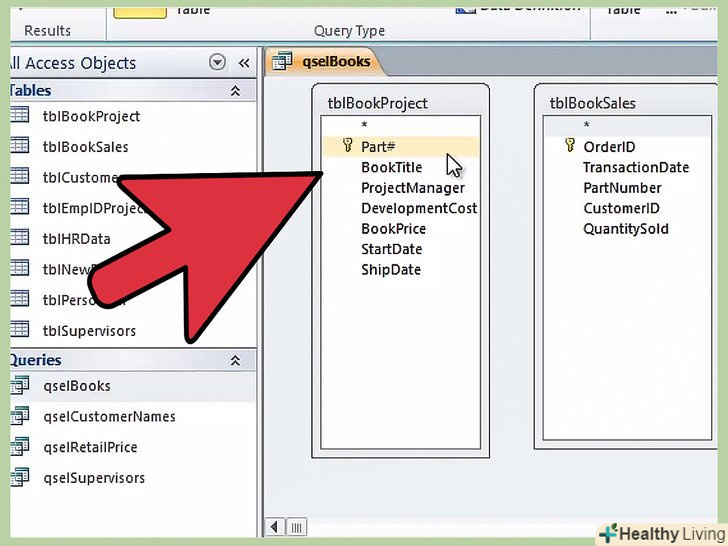This screenshot has height=546, width=728.
Task: Click the key icon next to OrderID
Action: 570,145
